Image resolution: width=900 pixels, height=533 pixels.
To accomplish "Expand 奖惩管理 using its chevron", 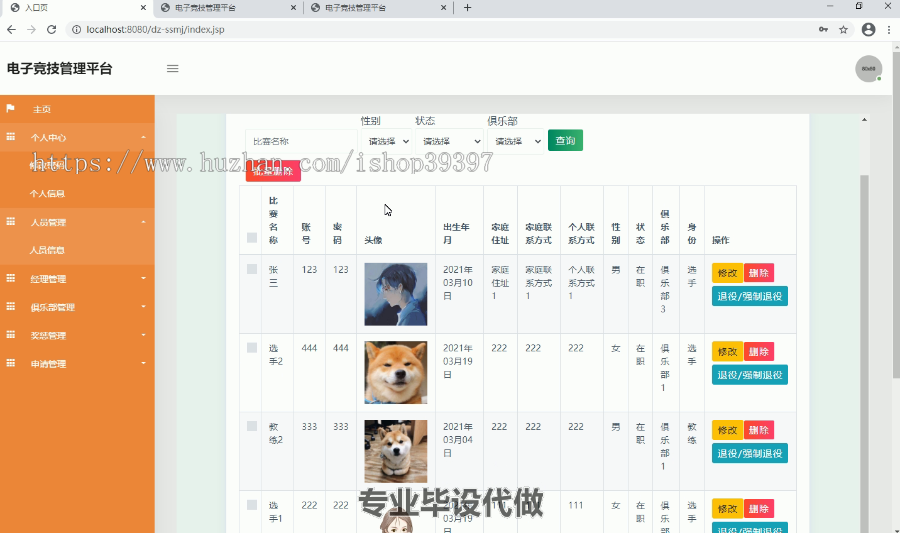I will coord(143,335).
